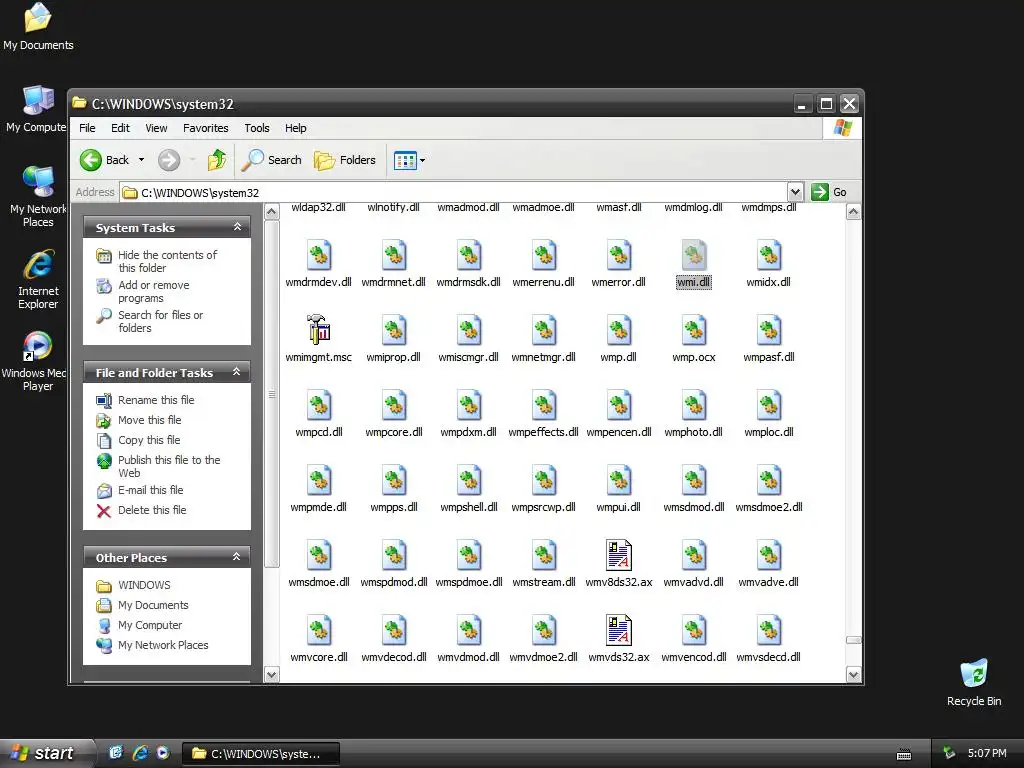The width and height of the screenshot is (1024, 768).
Task: Click Copy this file link
Action: pyautogui.click(x=149, y=440)
